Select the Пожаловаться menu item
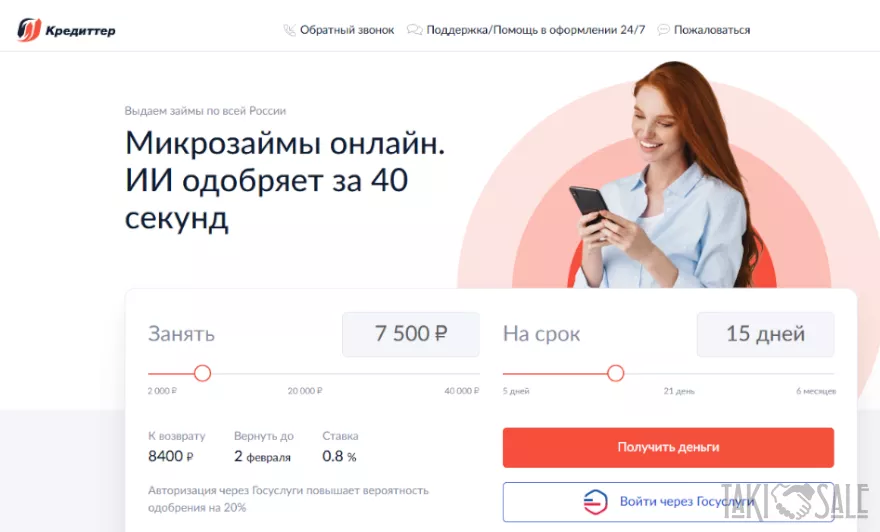The image size is (880, 532). click(712, 30)
